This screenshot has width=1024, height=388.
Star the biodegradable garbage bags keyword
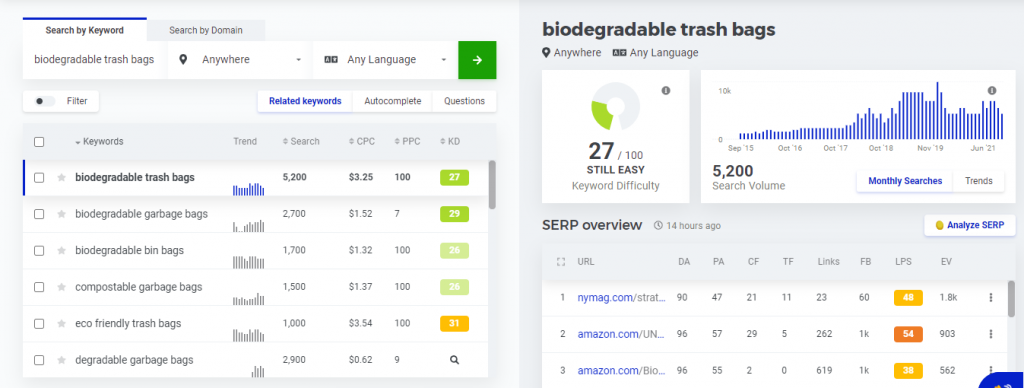pyautogui.click(x=61, y=214)
